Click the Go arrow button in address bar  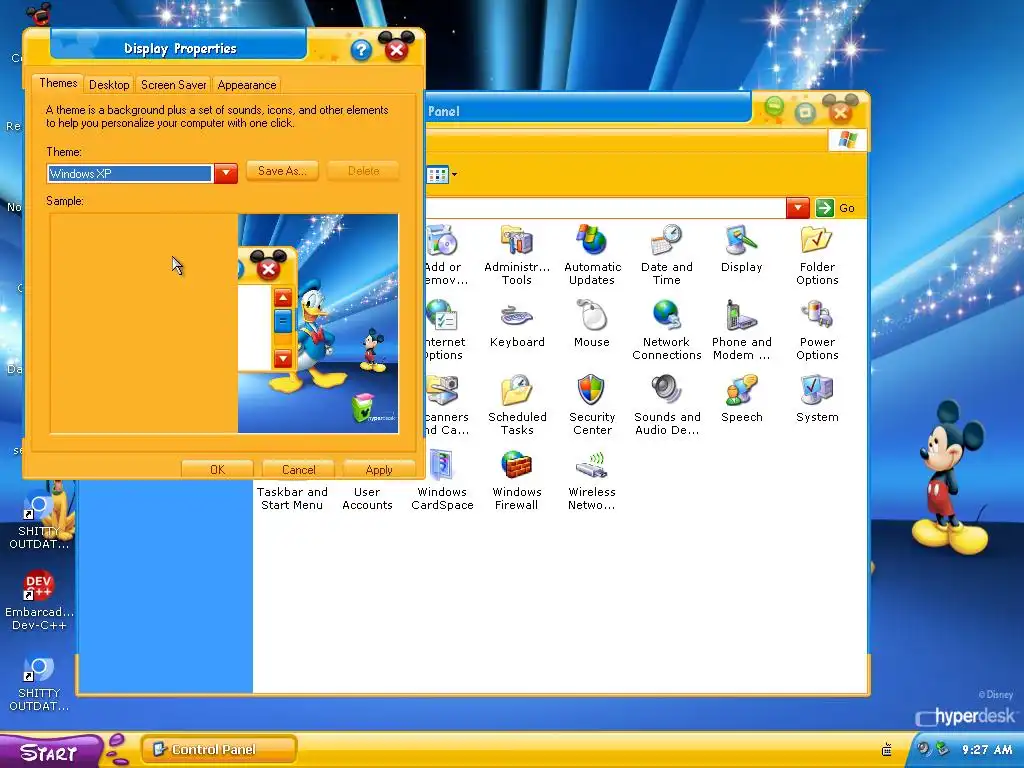point(824,208)
